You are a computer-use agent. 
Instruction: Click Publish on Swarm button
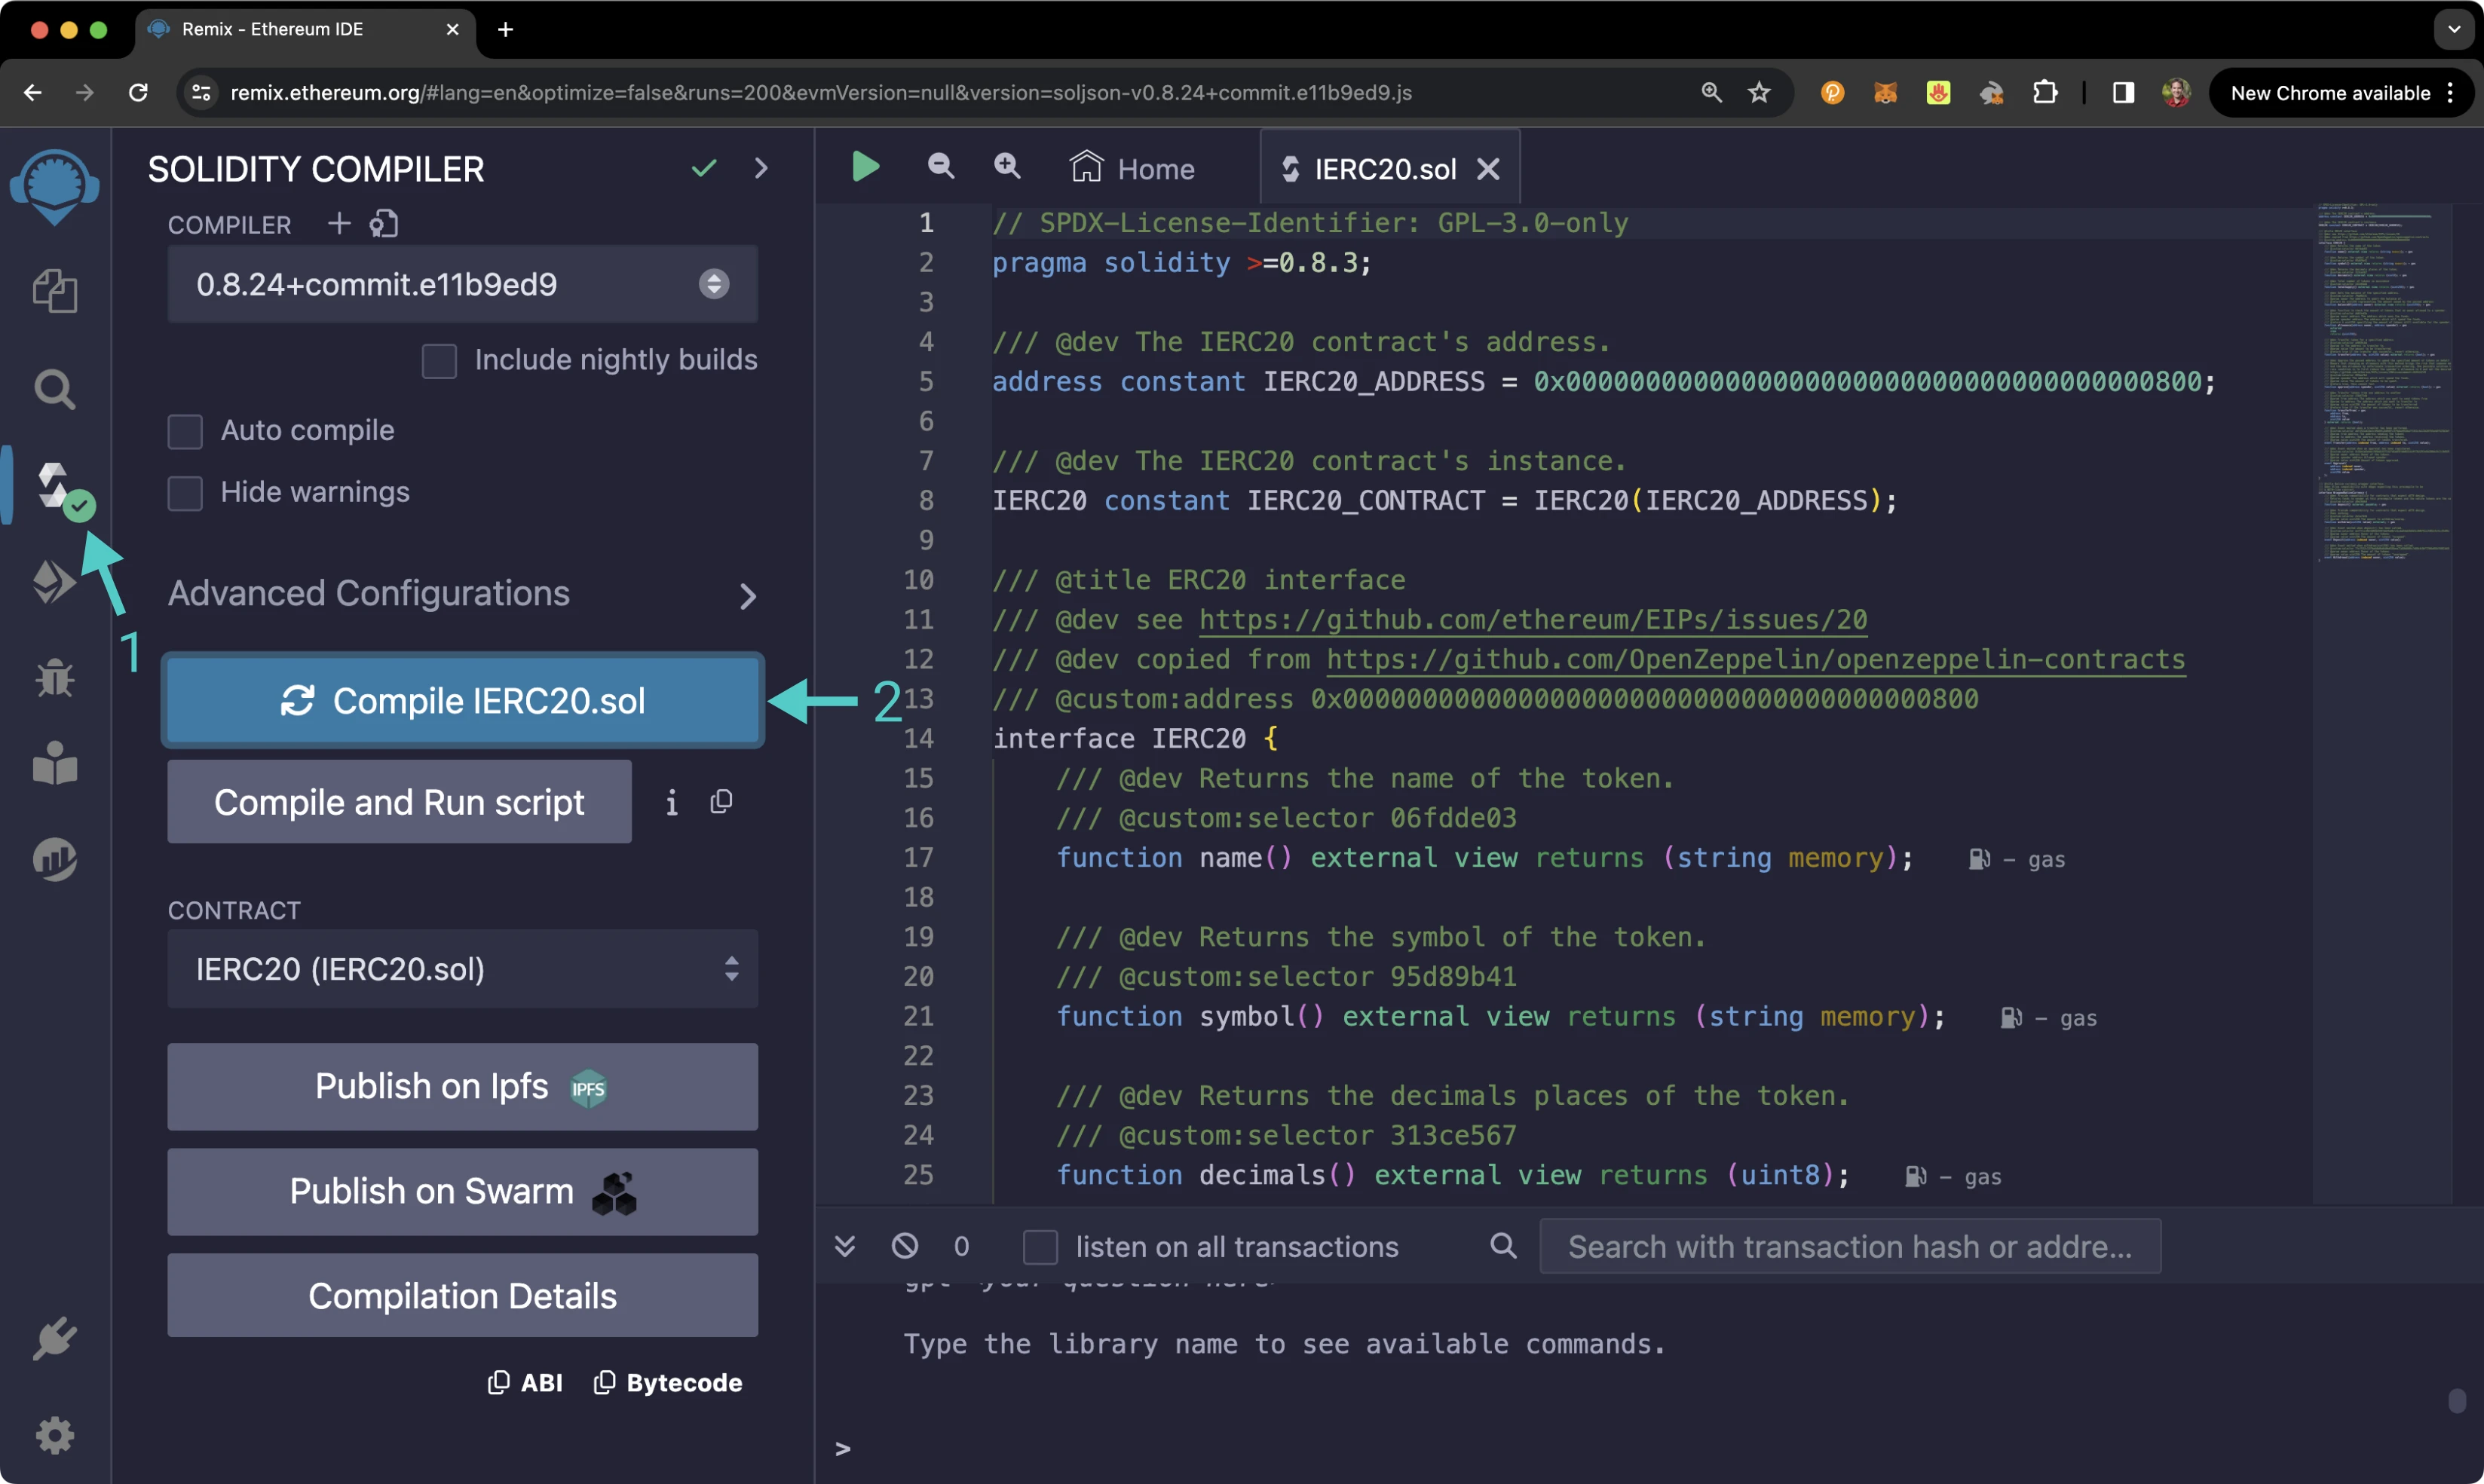coord(462,1191)
